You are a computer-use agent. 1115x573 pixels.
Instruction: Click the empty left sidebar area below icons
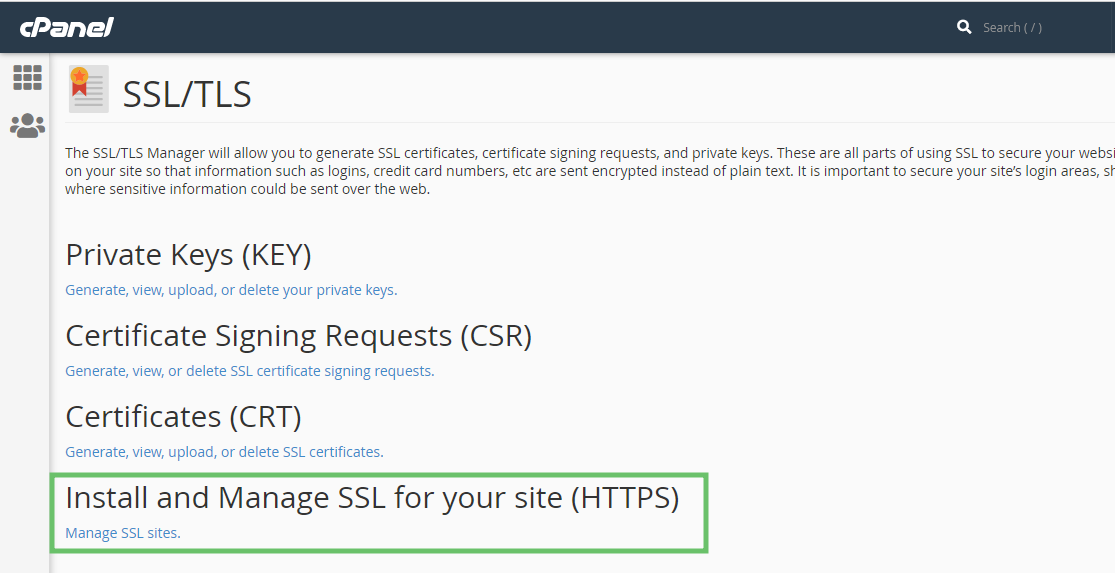[x=25, y=350]
